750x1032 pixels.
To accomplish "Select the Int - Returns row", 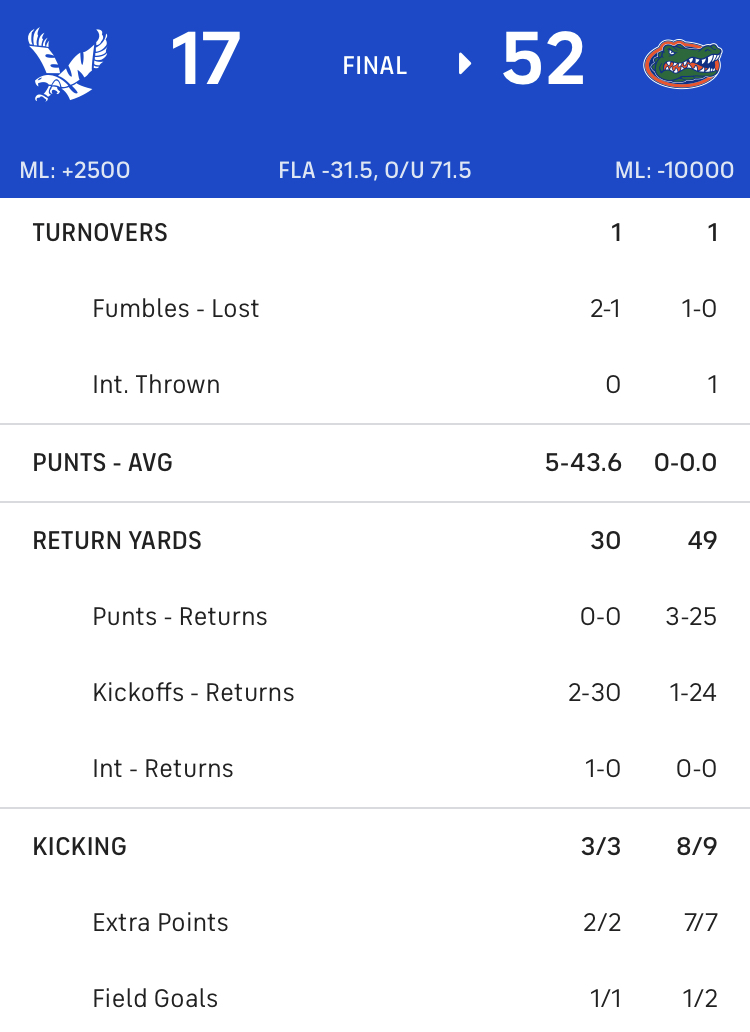I will [375, 769].
